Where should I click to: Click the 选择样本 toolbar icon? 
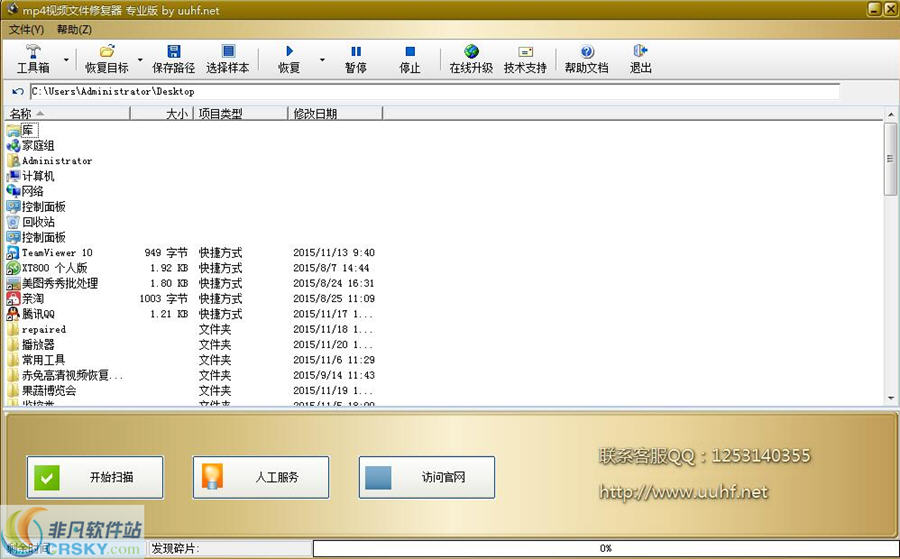(228, 52)
